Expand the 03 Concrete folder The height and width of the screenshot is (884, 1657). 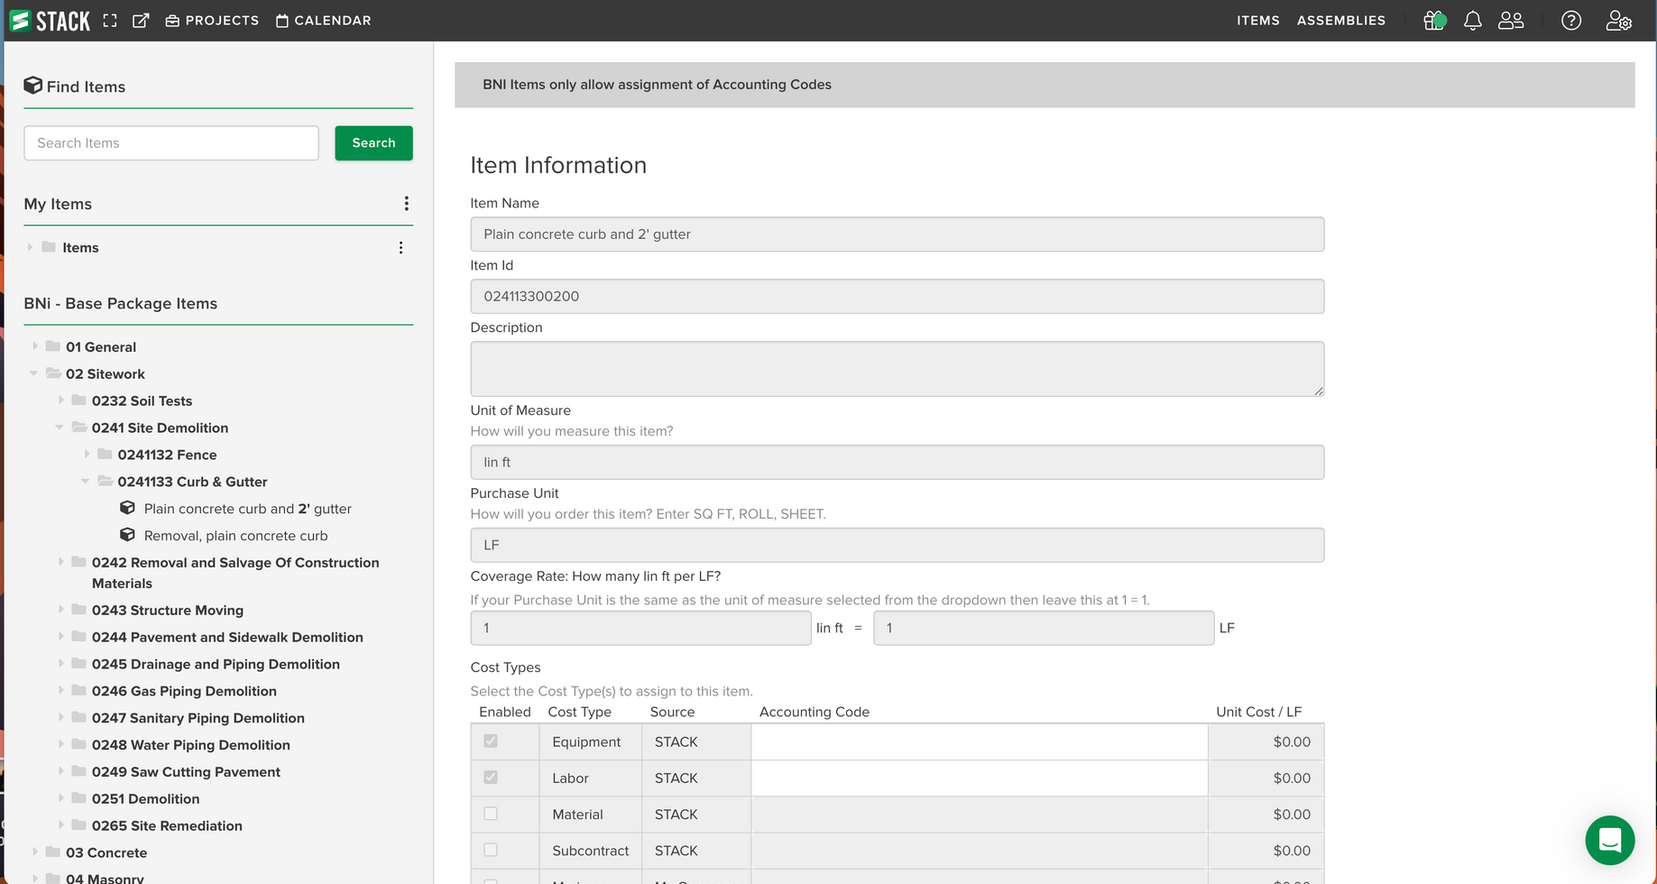point(35,852)
